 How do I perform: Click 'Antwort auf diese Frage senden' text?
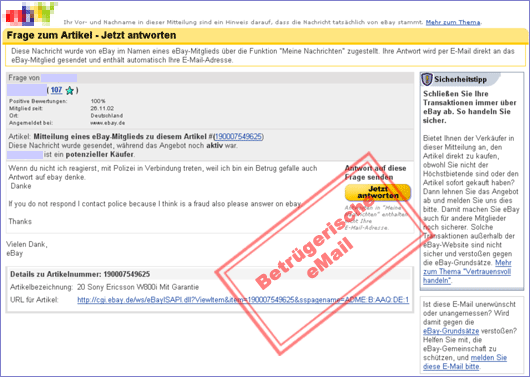pos(376,173)
